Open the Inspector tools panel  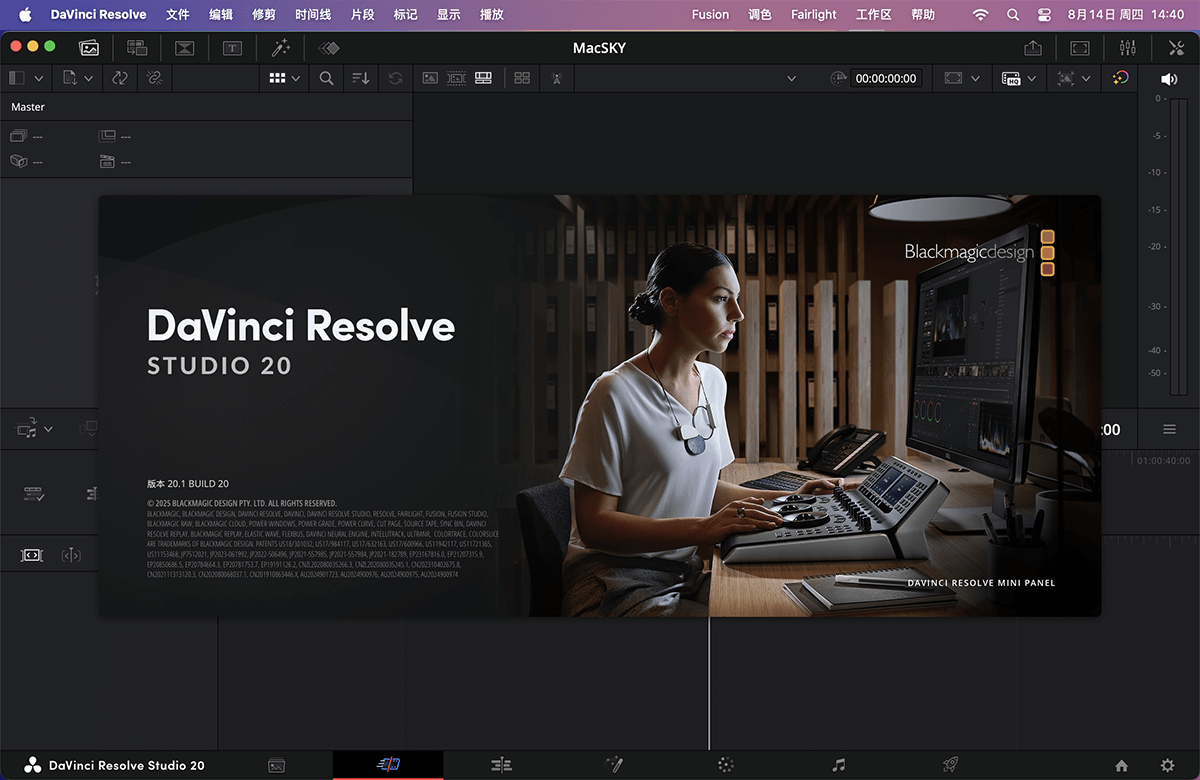click(1176, 47)
